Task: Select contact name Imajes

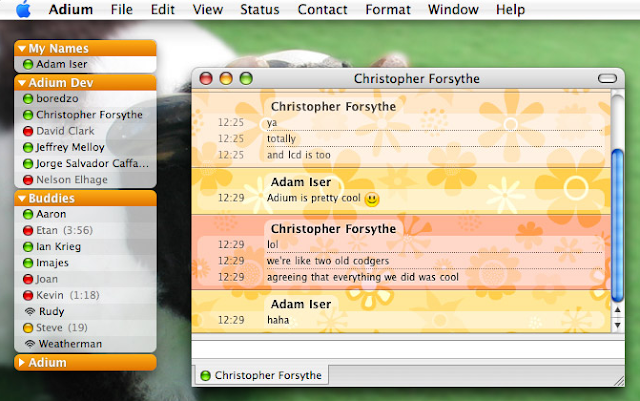Action: (x=52, y=263)
